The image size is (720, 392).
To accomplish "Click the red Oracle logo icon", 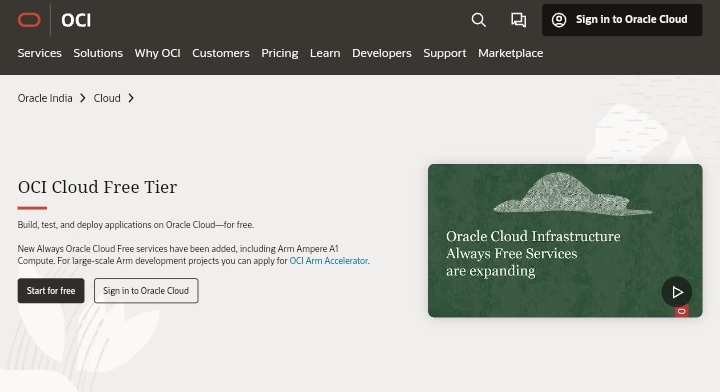I will pyautogui.click(x=29, y=20).
